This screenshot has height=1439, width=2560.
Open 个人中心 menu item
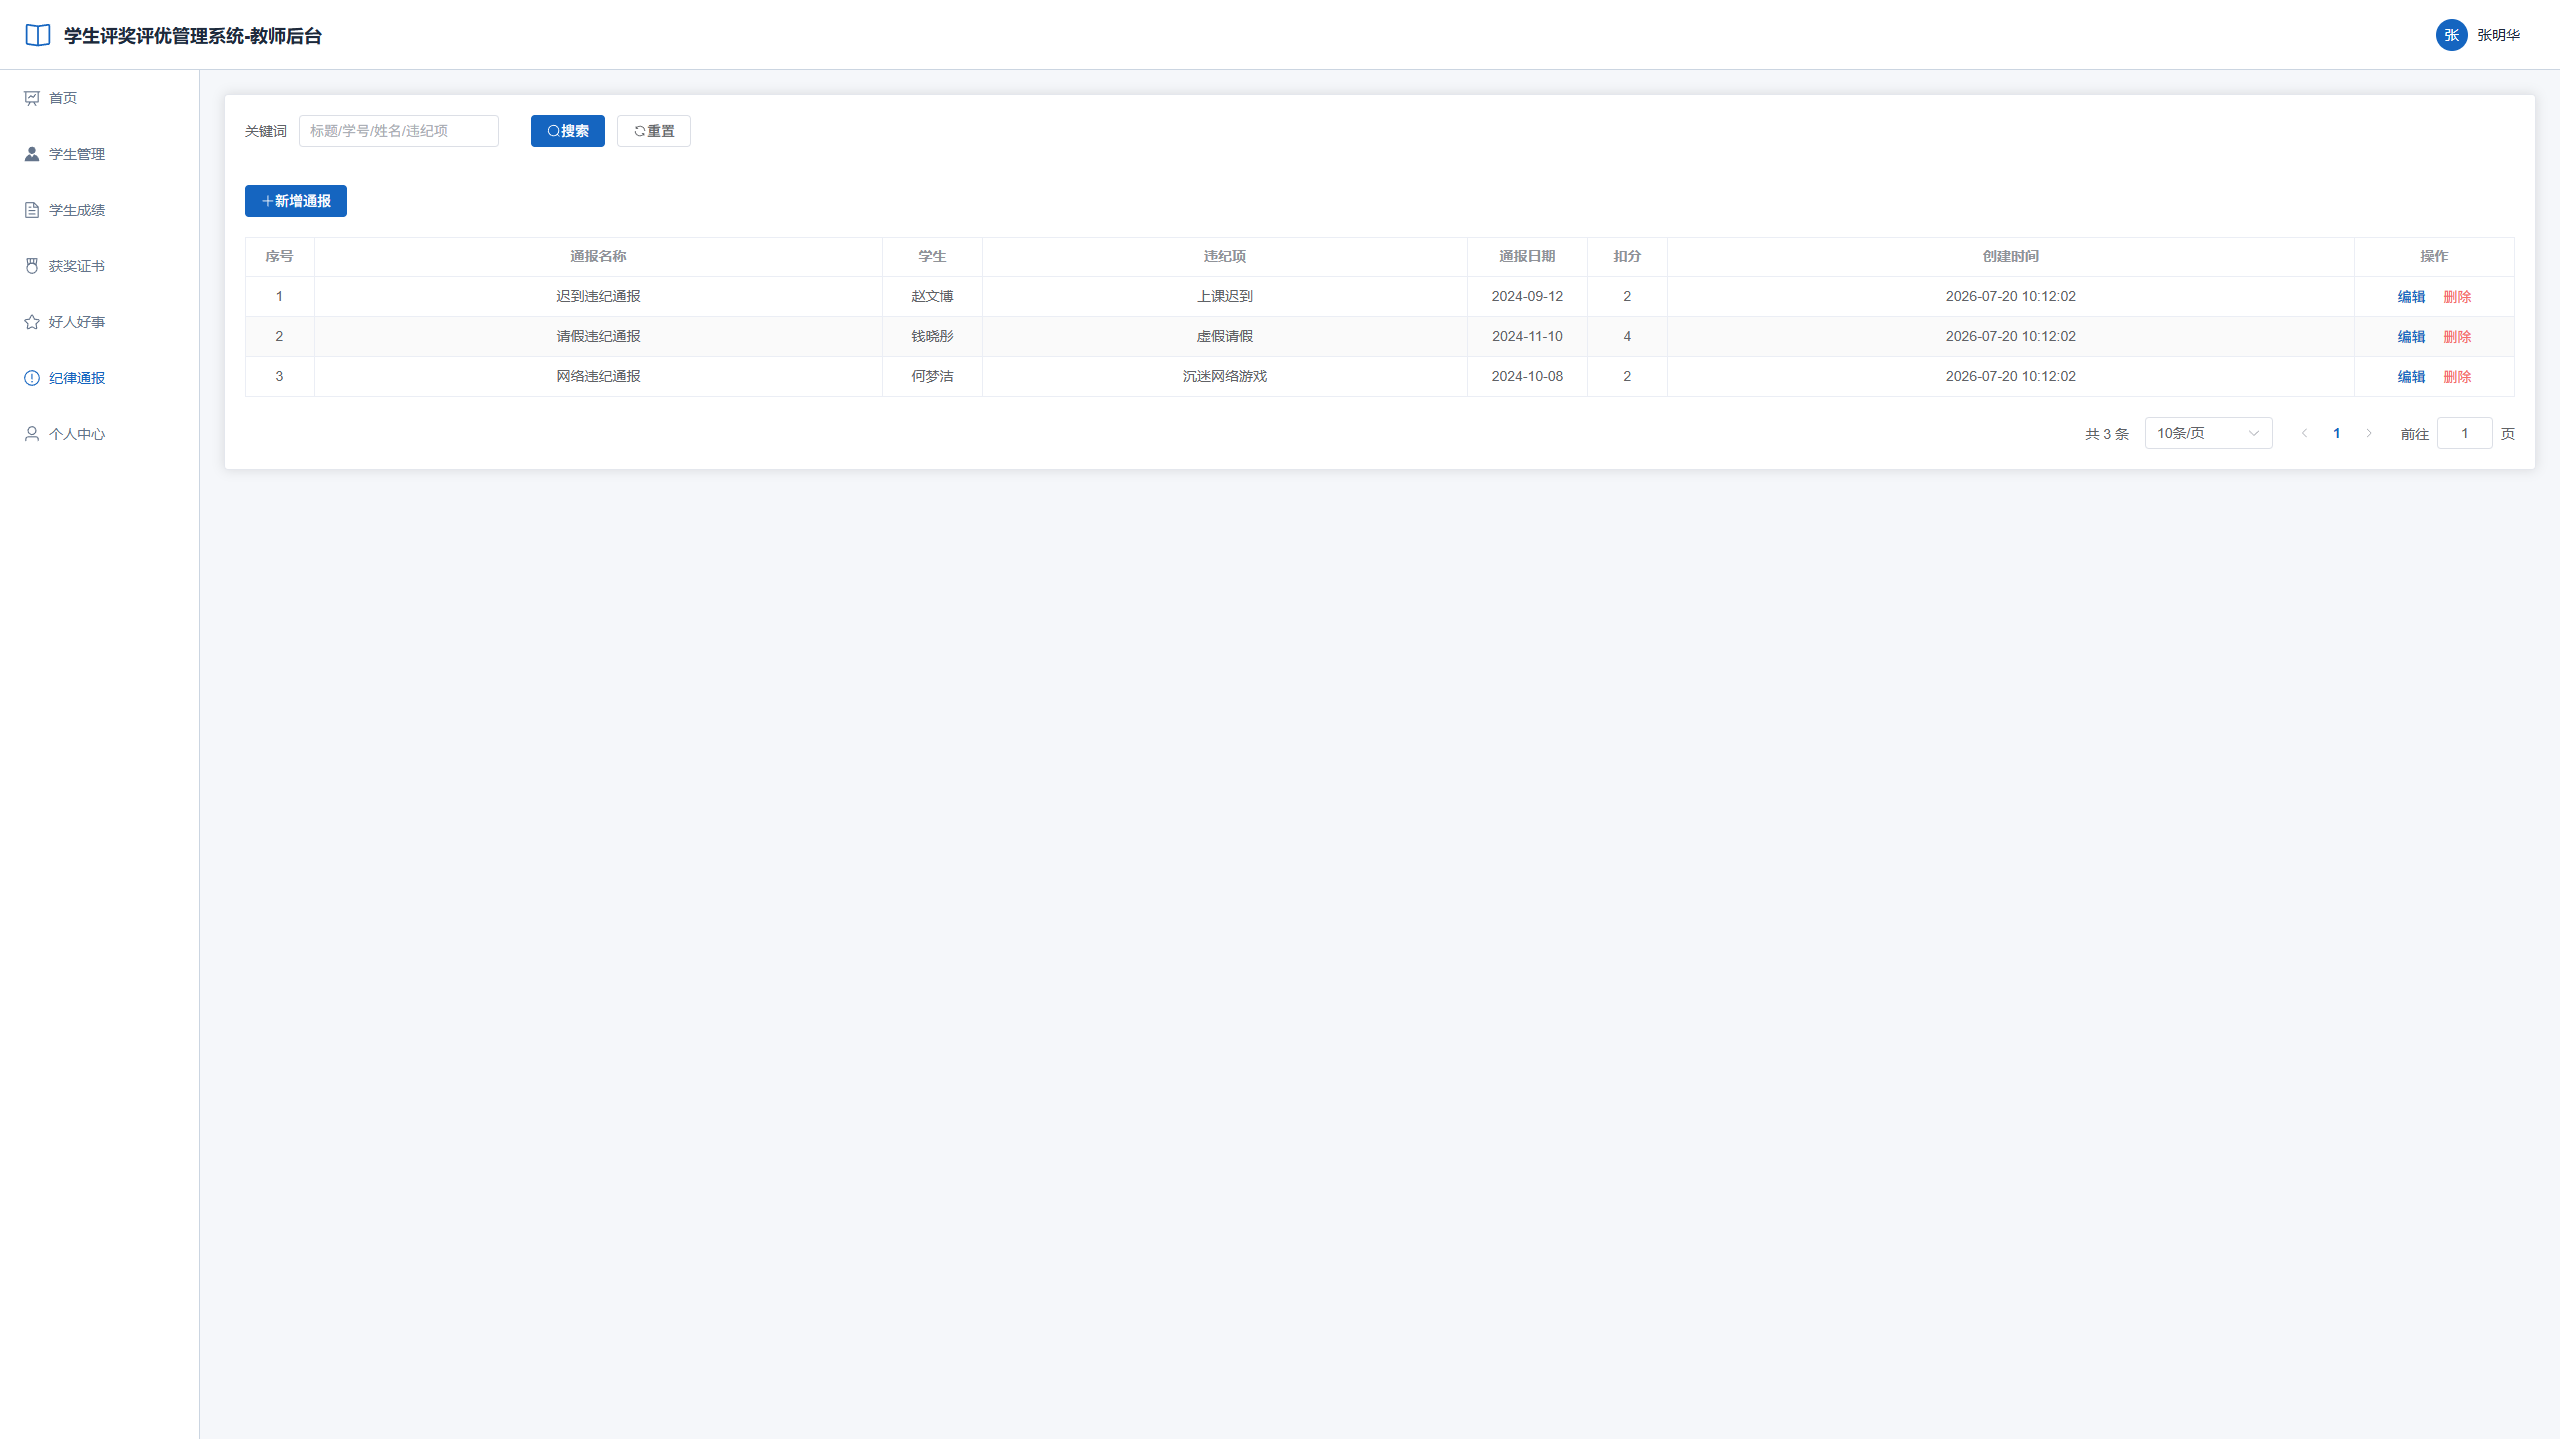tap(100, 434)
